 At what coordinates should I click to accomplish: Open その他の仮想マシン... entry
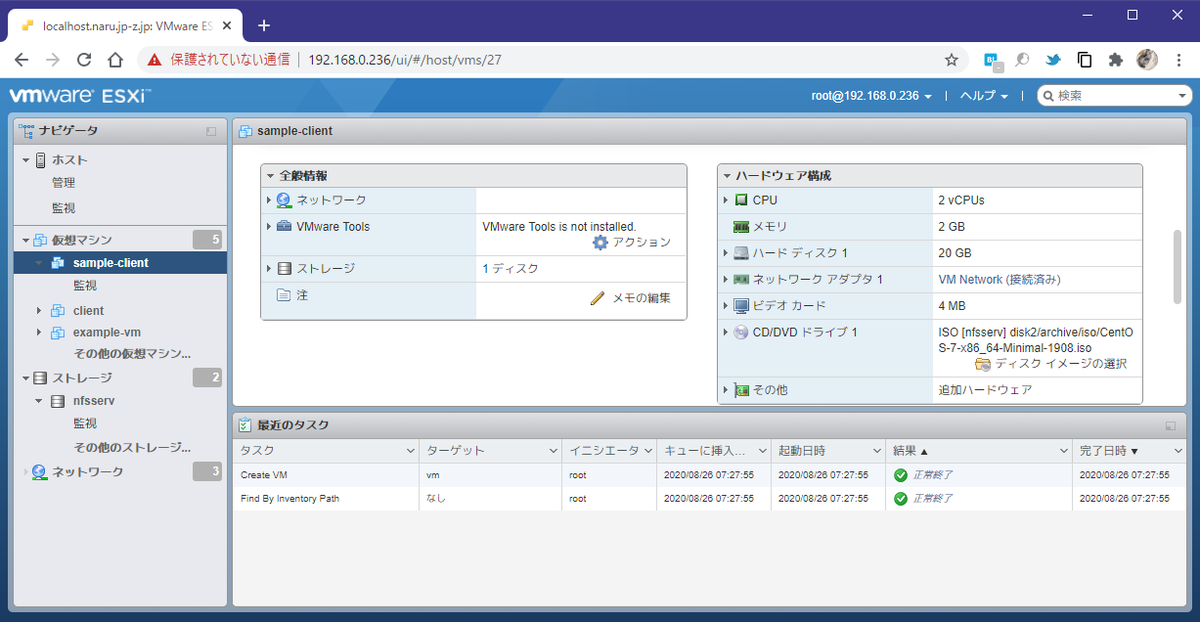(x=132, y=354)
